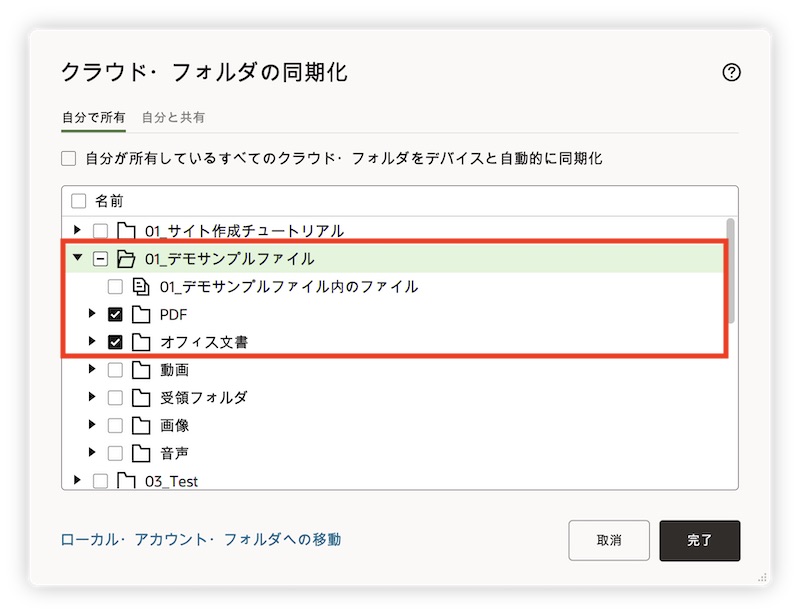This screenshot has height=615, width=800.
Task: Click the 画像 folder icon
Action: pos(141,426)
